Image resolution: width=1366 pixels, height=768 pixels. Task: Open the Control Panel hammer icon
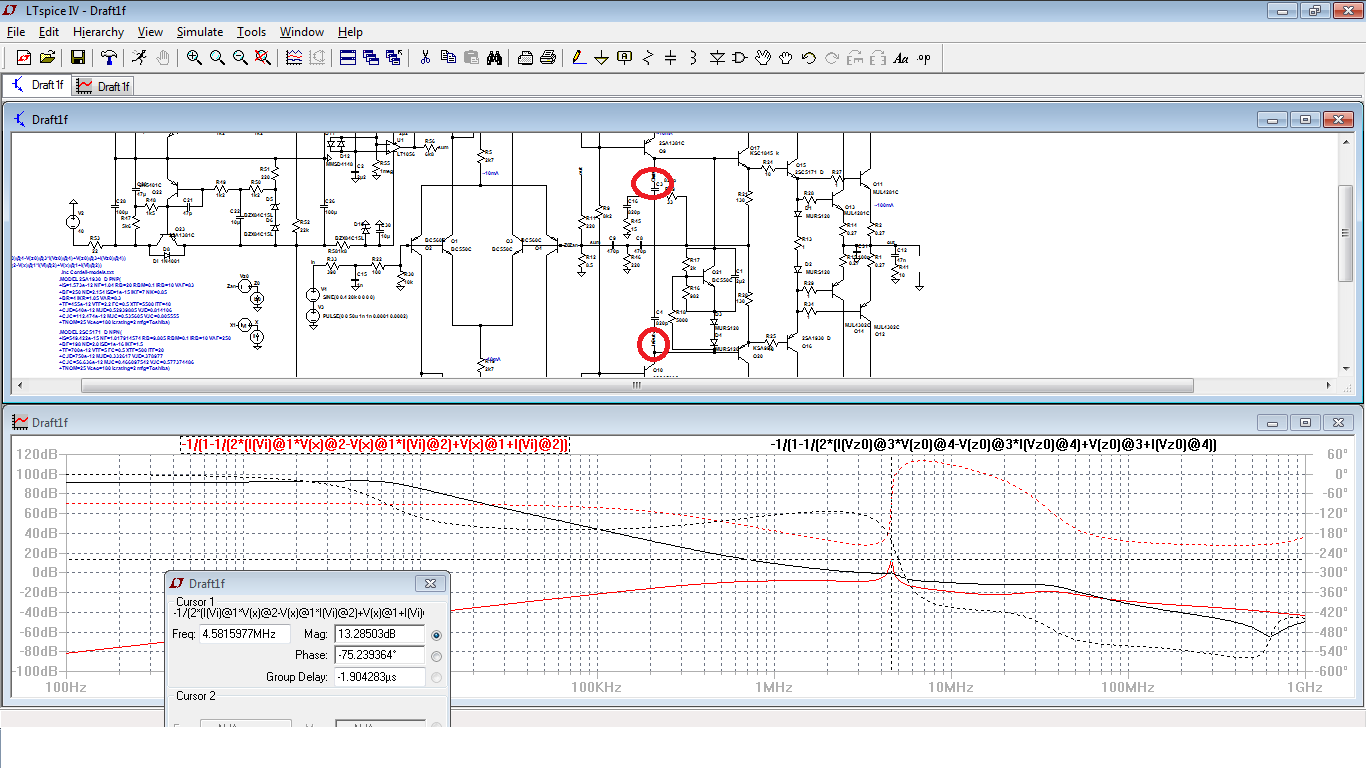pos(109,58)
